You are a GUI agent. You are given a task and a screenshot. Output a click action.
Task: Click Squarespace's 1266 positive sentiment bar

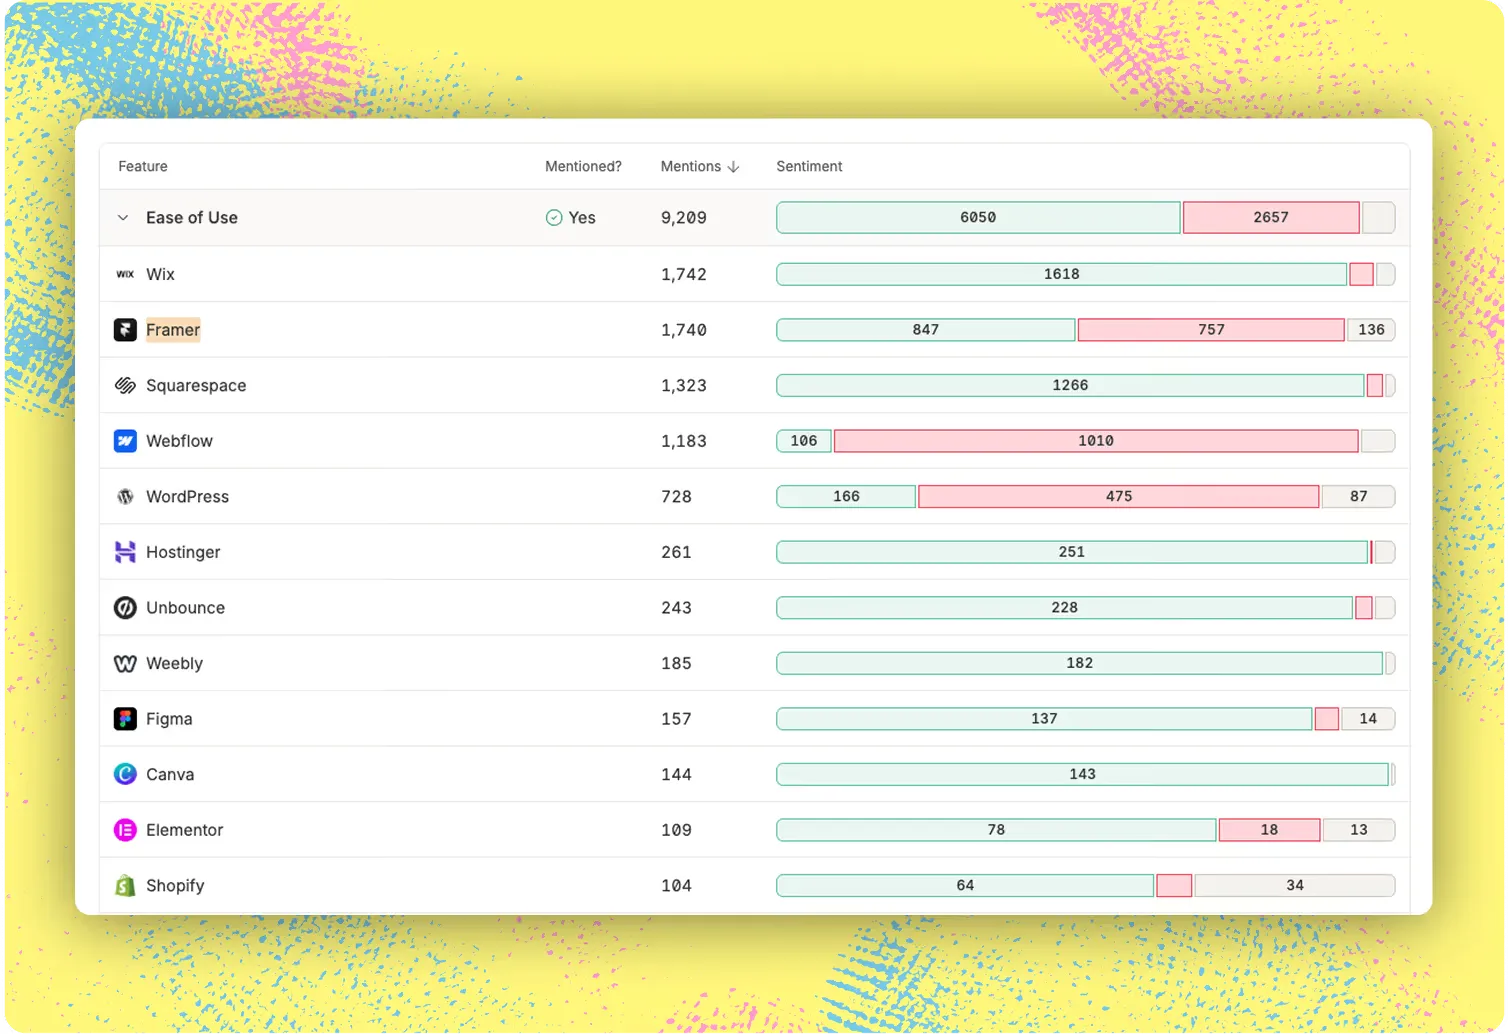[1070, 385]
